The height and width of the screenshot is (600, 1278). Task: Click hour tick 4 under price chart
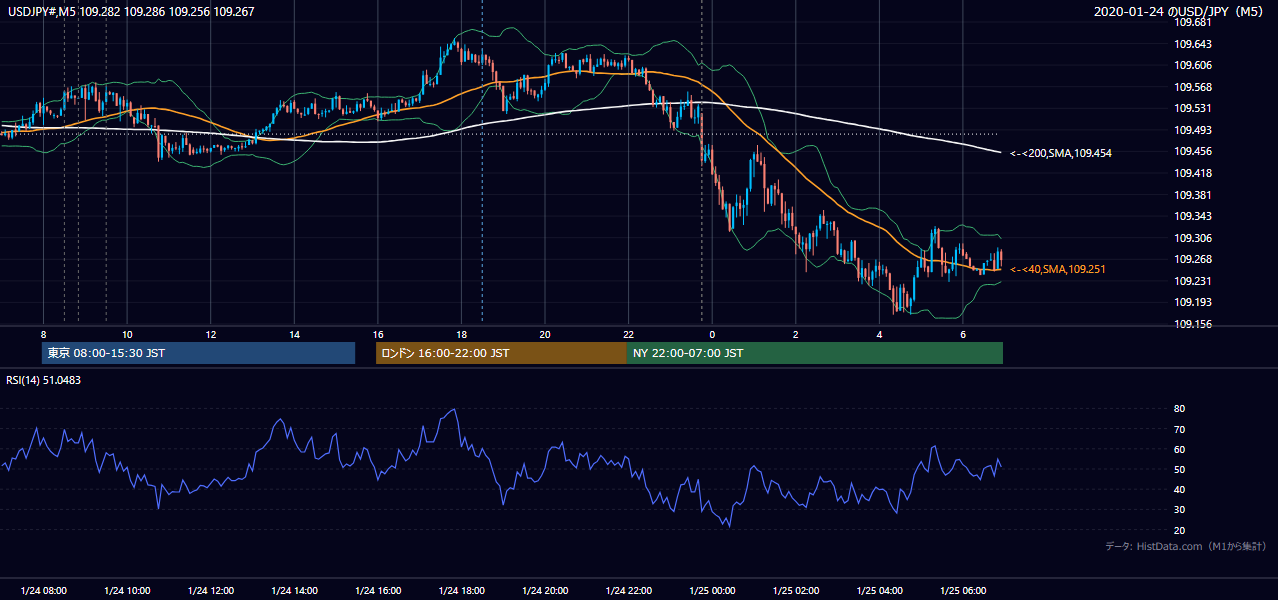tap(879, 334)
